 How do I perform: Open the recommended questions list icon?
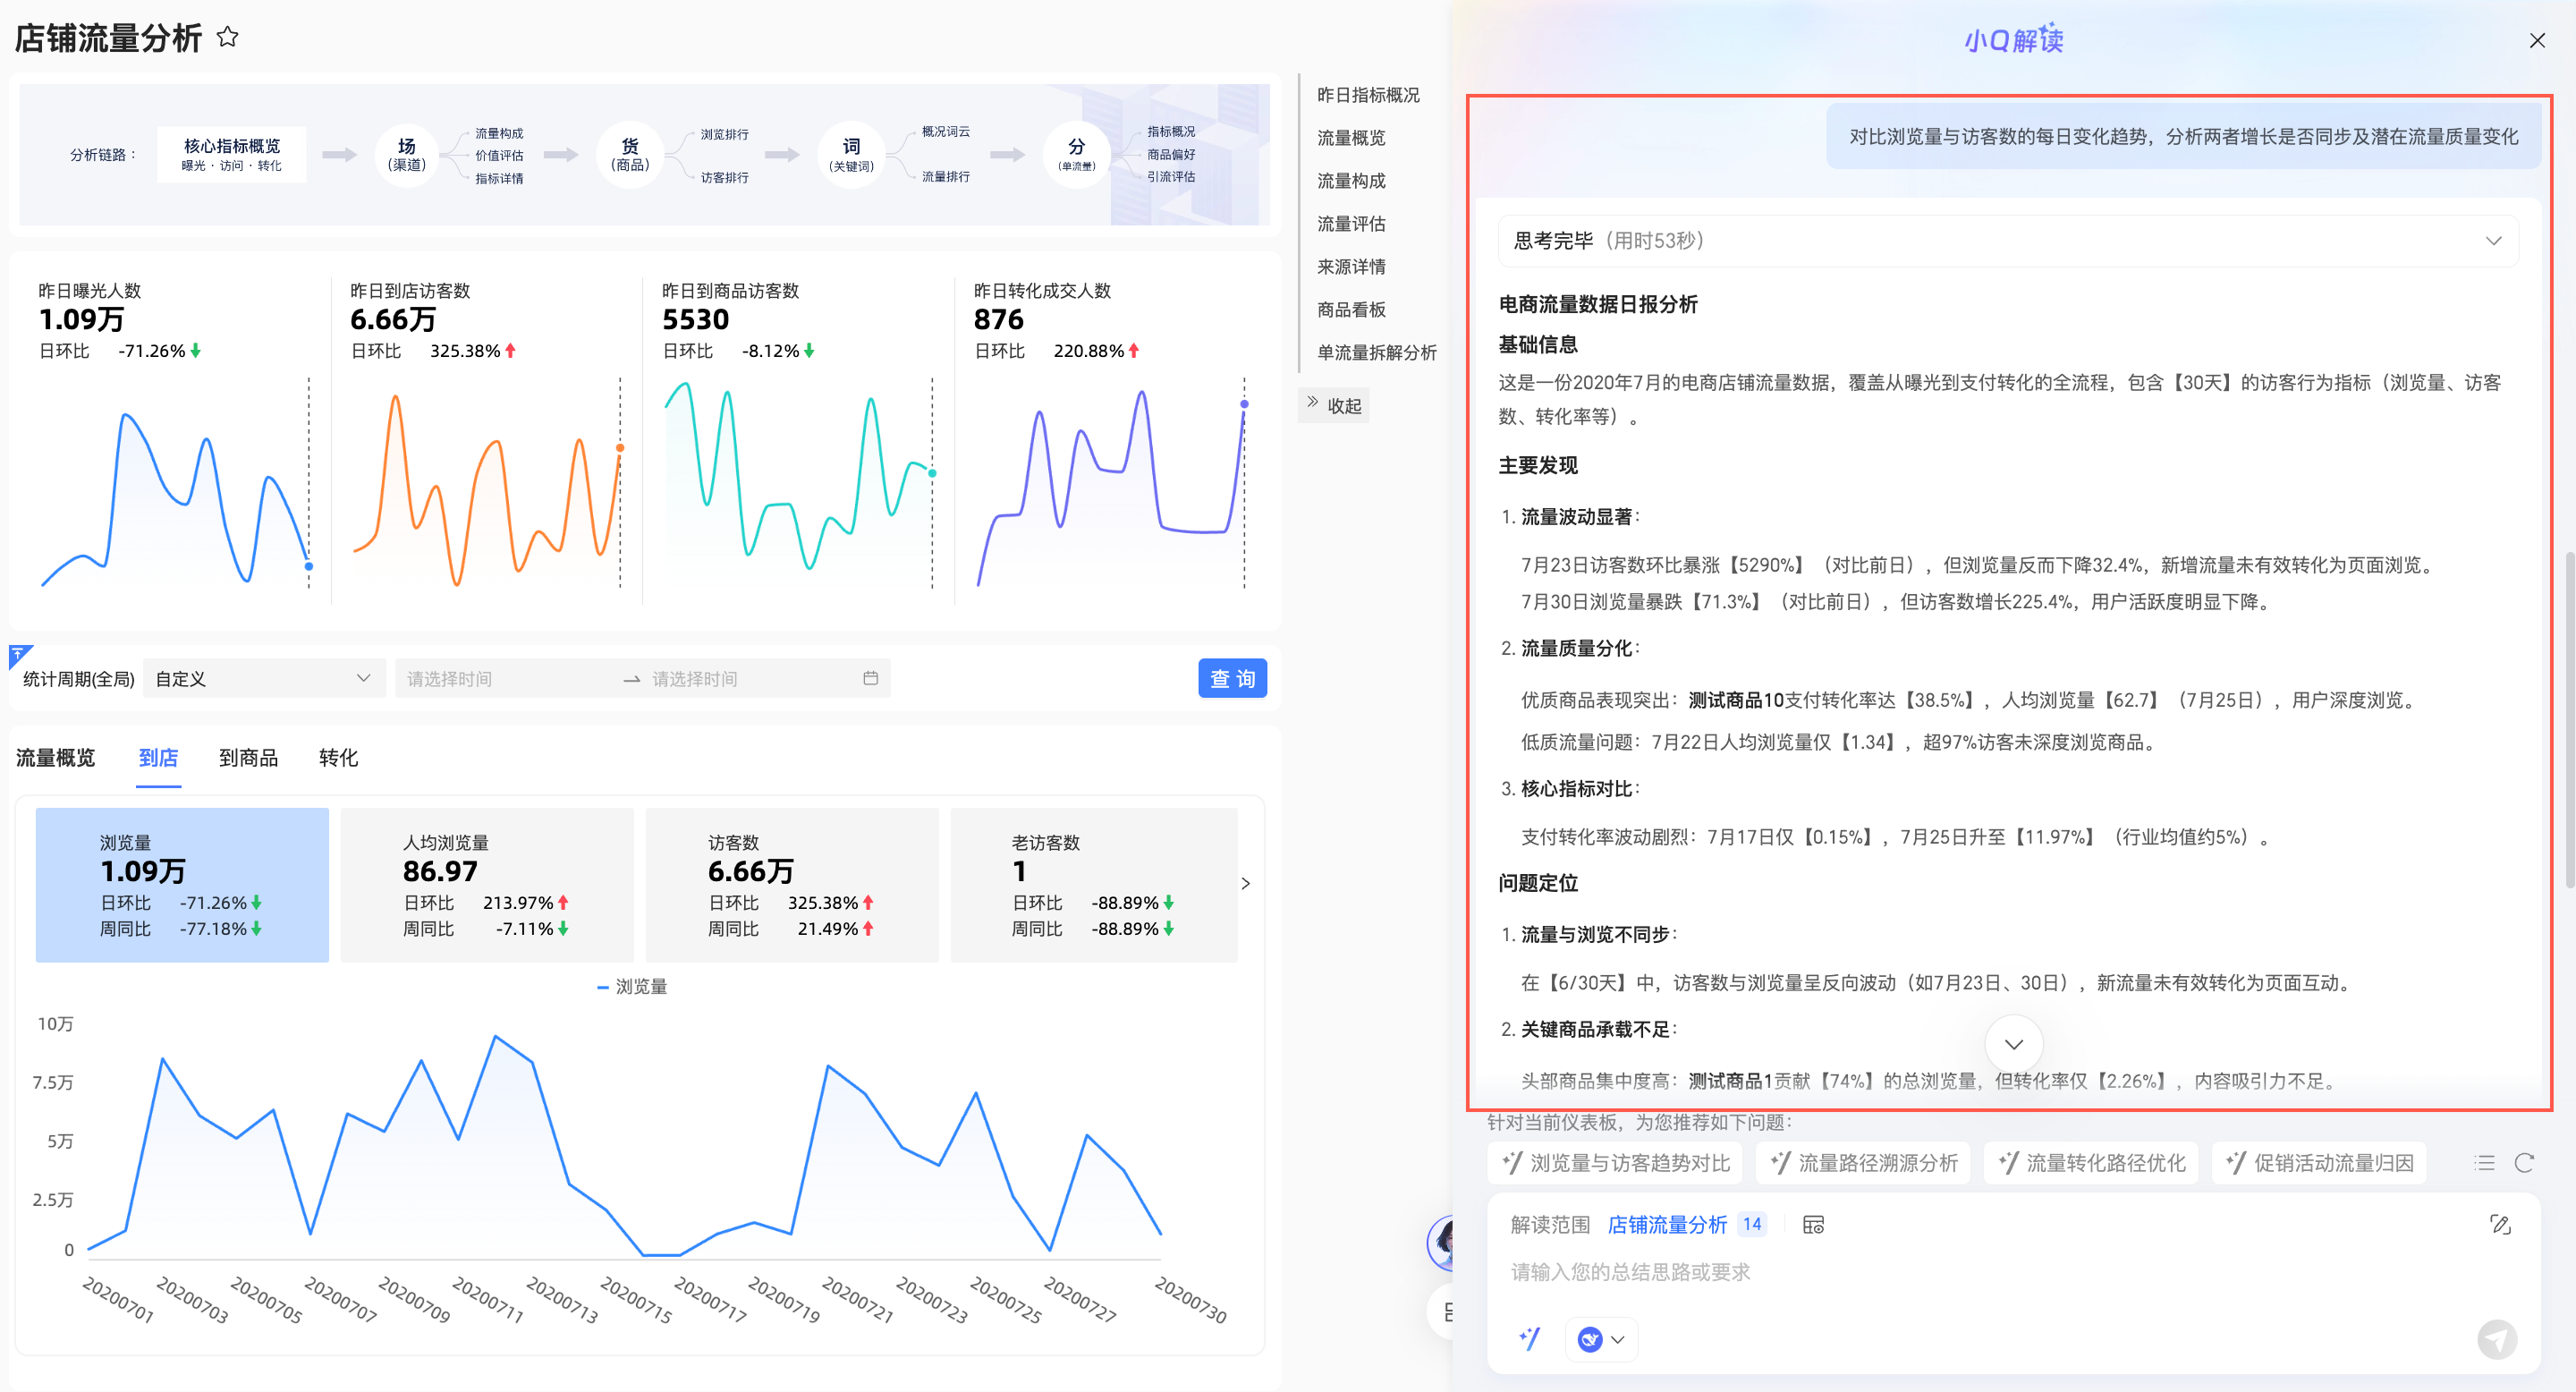2484,1163
